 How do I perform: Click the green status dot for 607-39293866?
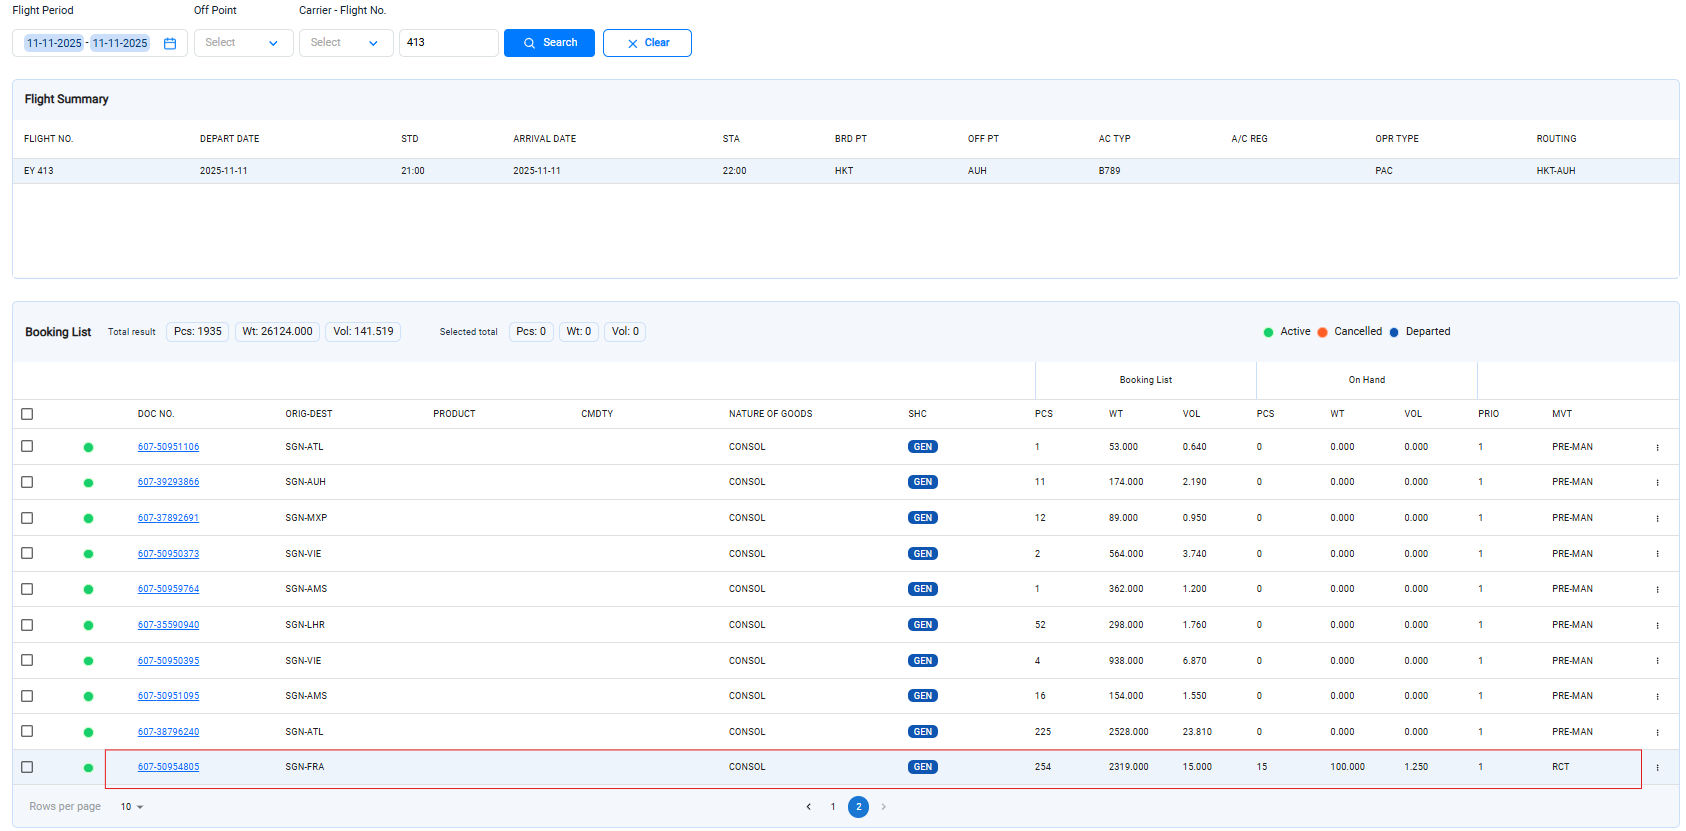[x=88, y=483]
